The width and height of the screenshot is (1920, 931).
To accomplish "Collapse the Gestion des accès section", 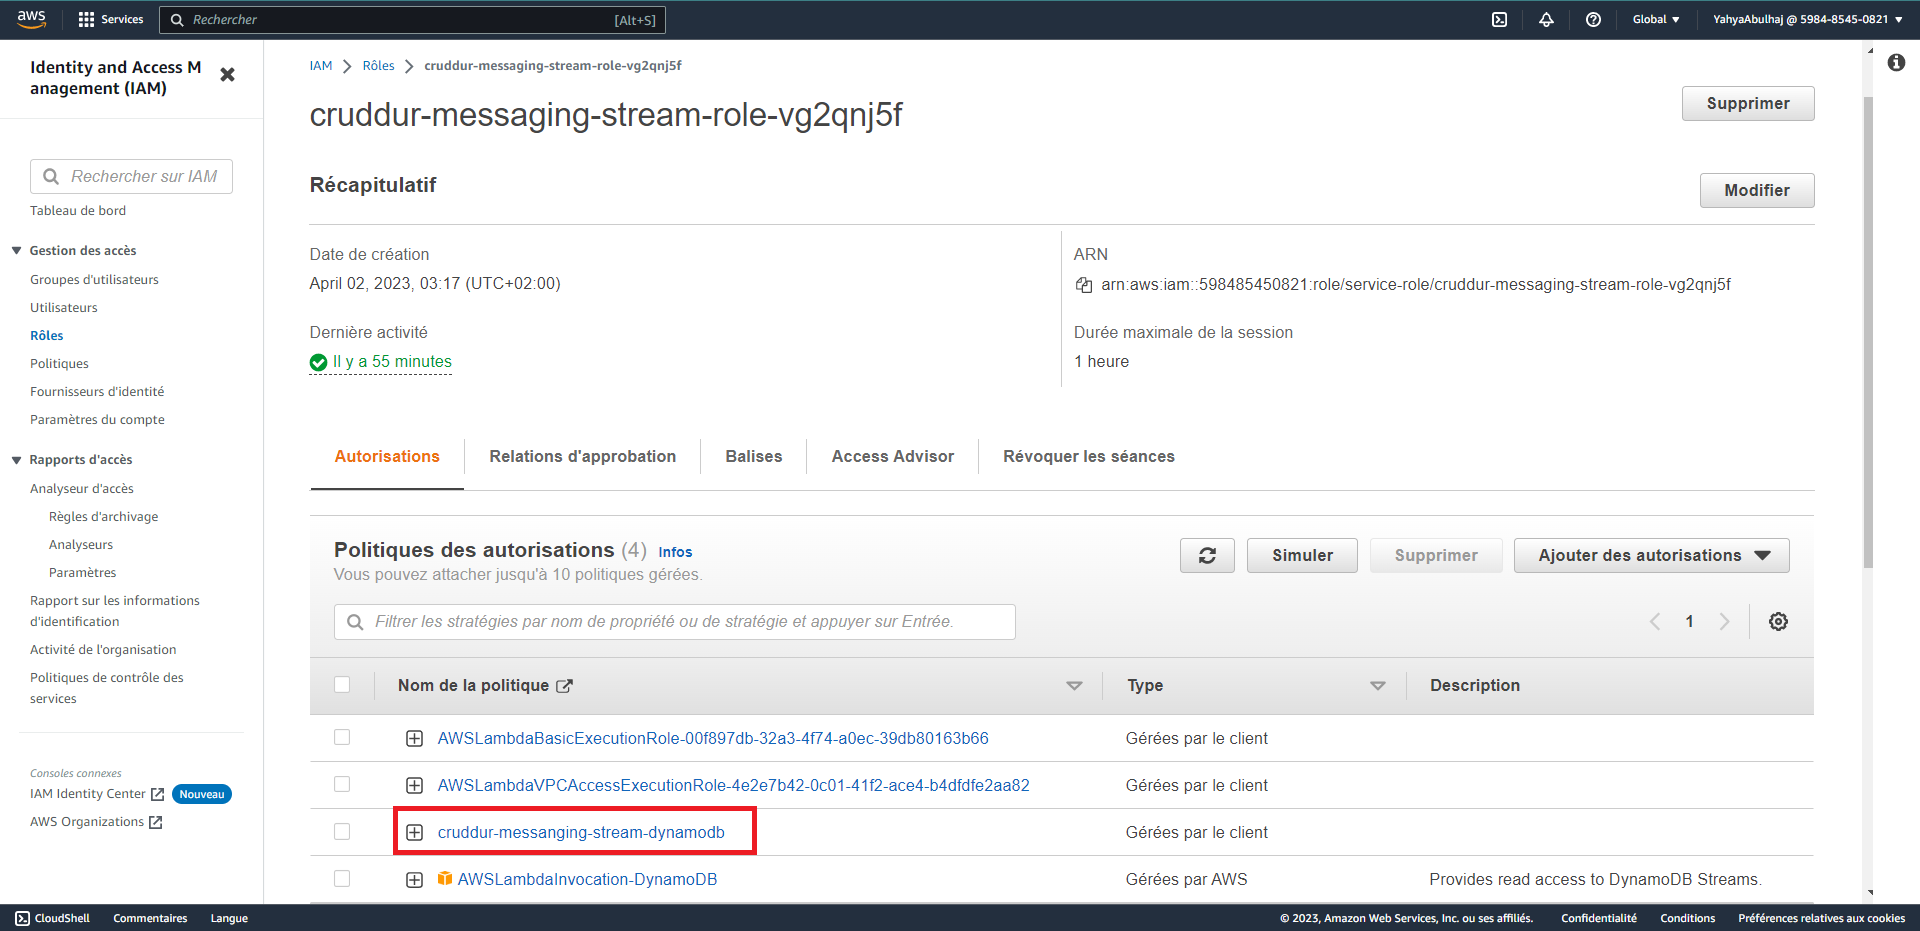I will pyautogui.click(x=17, y=251).
